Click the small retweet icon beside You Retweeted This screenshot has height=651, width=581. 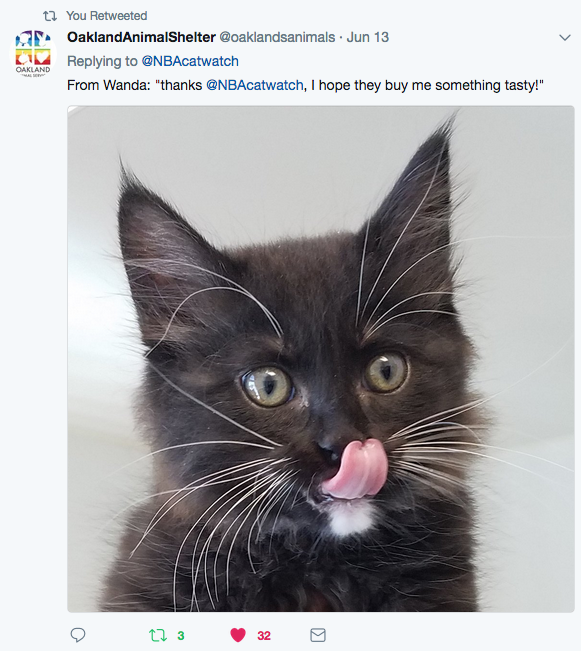coord(50,16)
